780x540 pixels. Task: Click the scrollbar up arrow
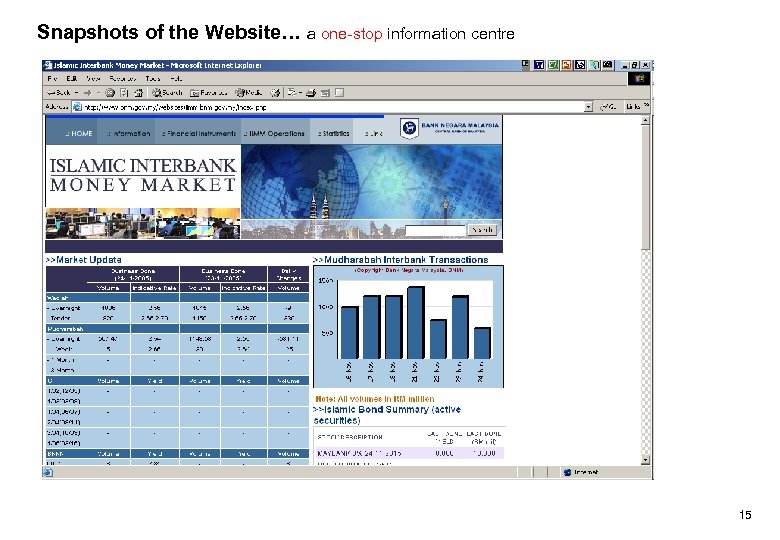(x=645, y=120)
